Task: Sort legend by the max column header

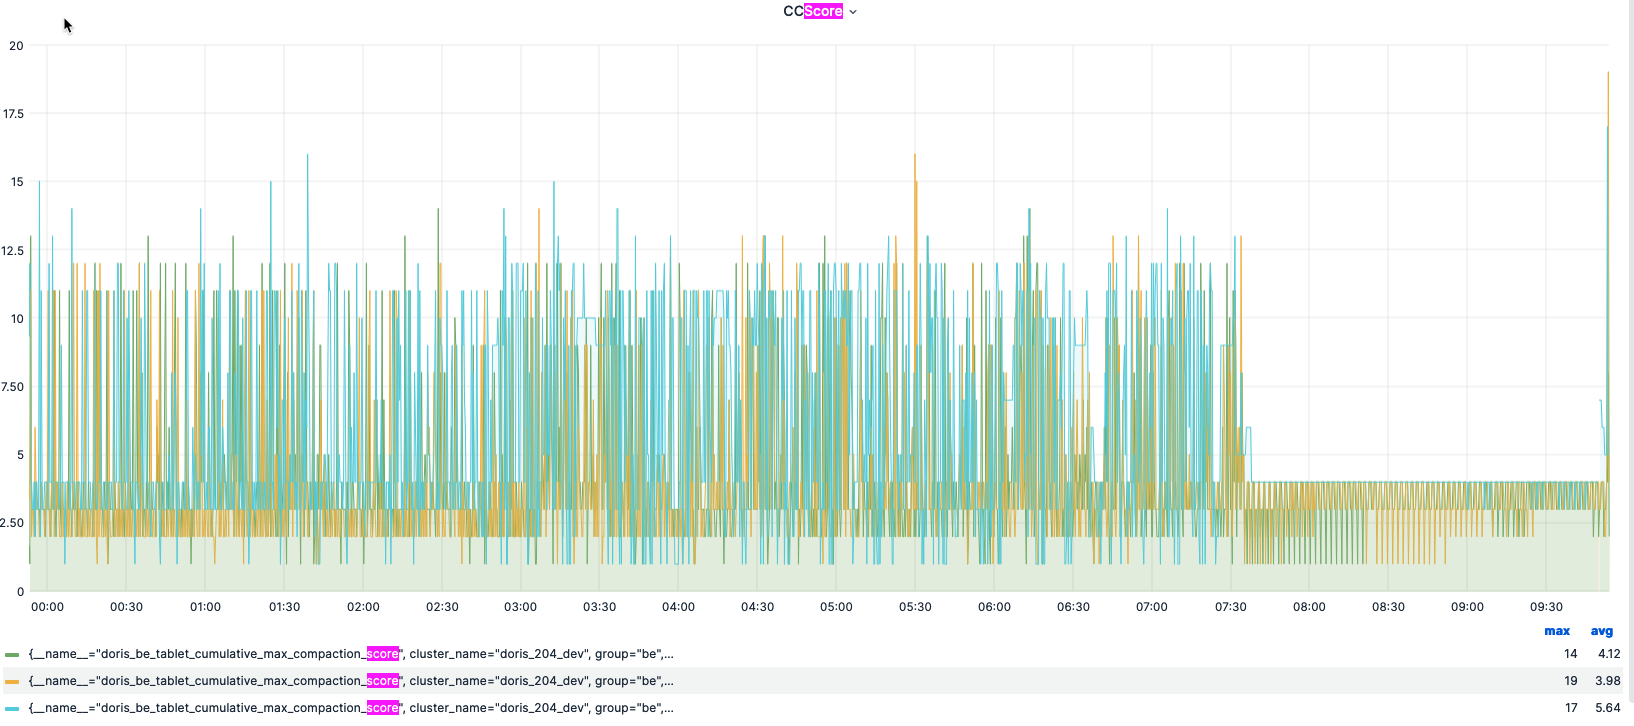Action: (1557, 631)
